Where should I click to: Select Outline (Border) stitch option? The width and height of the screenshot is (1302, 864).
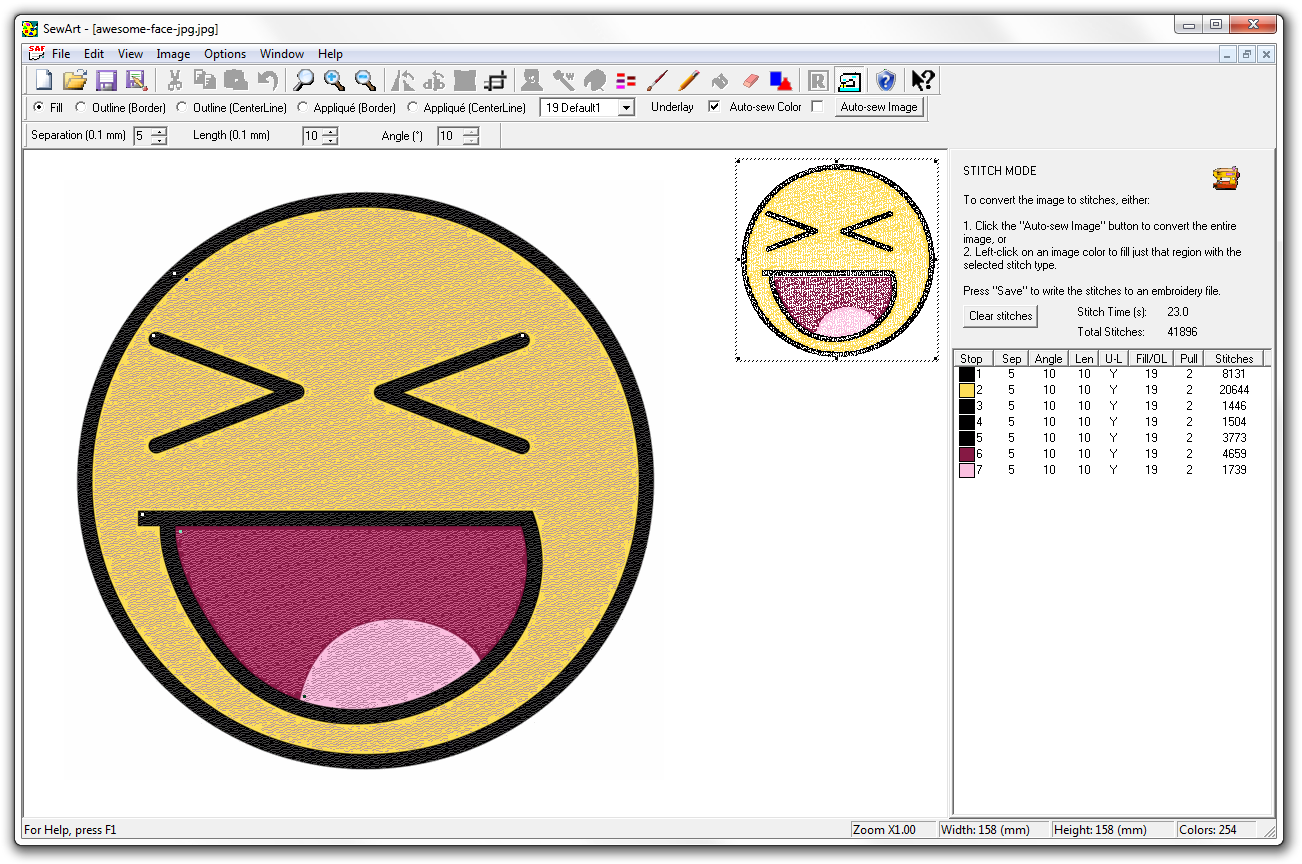click(x=81, y=107)
